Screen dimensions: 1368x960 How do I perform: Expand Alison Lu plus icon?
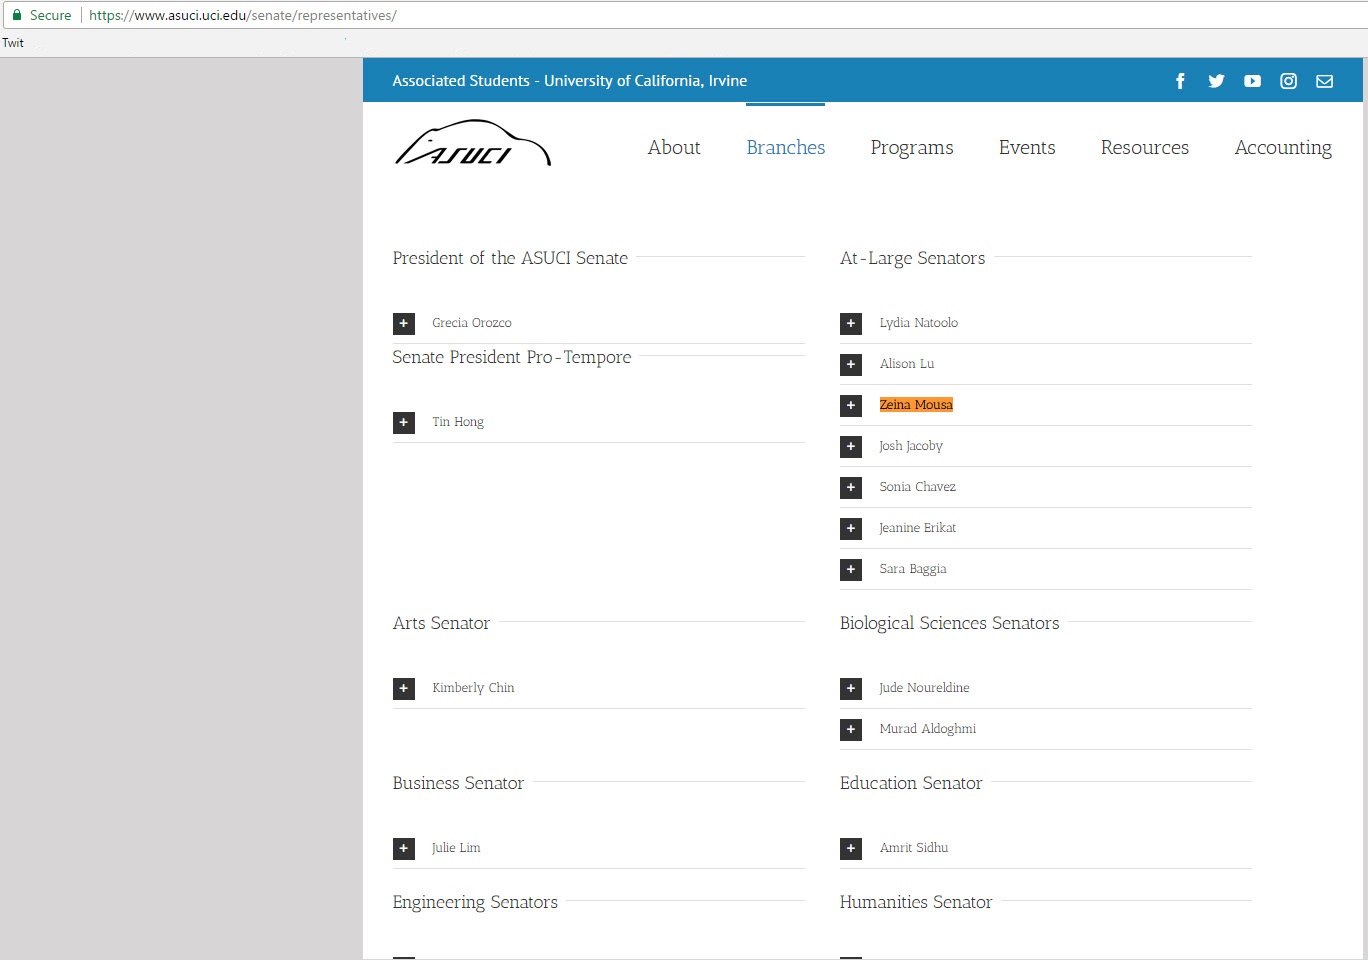(851, 364)
